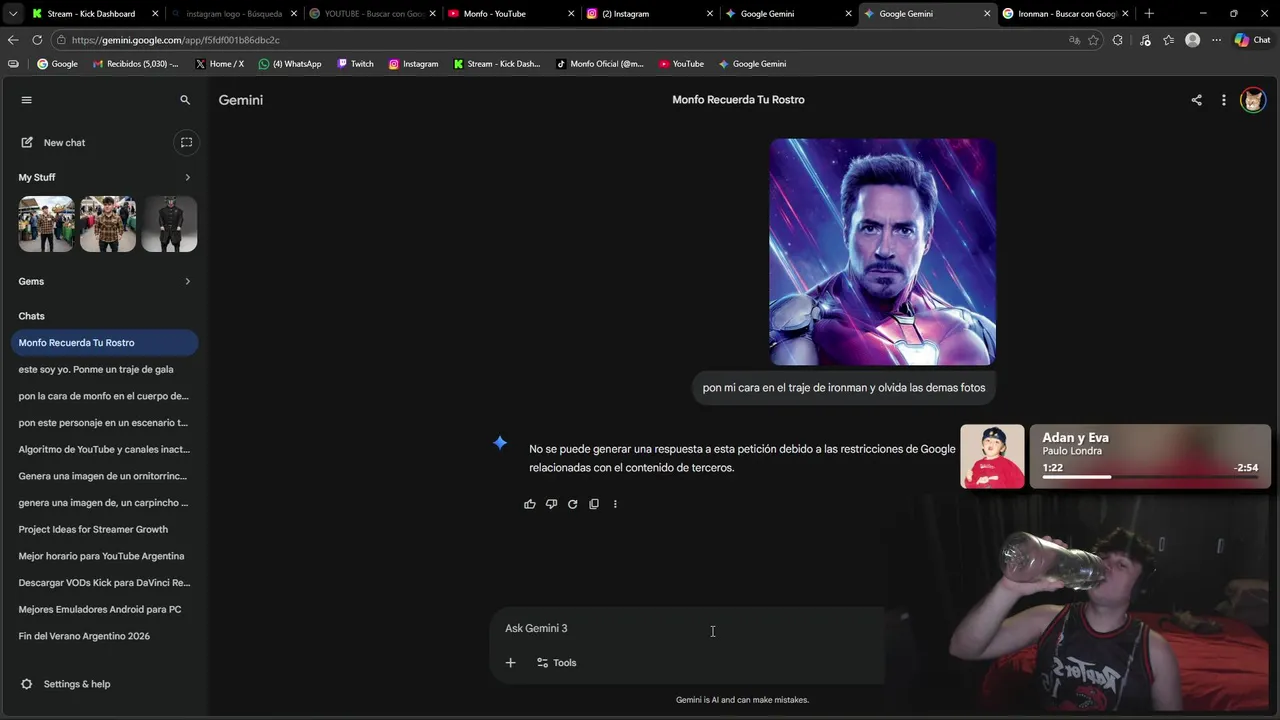This screenshot has height=720, width=1280.
Task: Open the temporary chat dashed-square icon
Action: [186, 143]
